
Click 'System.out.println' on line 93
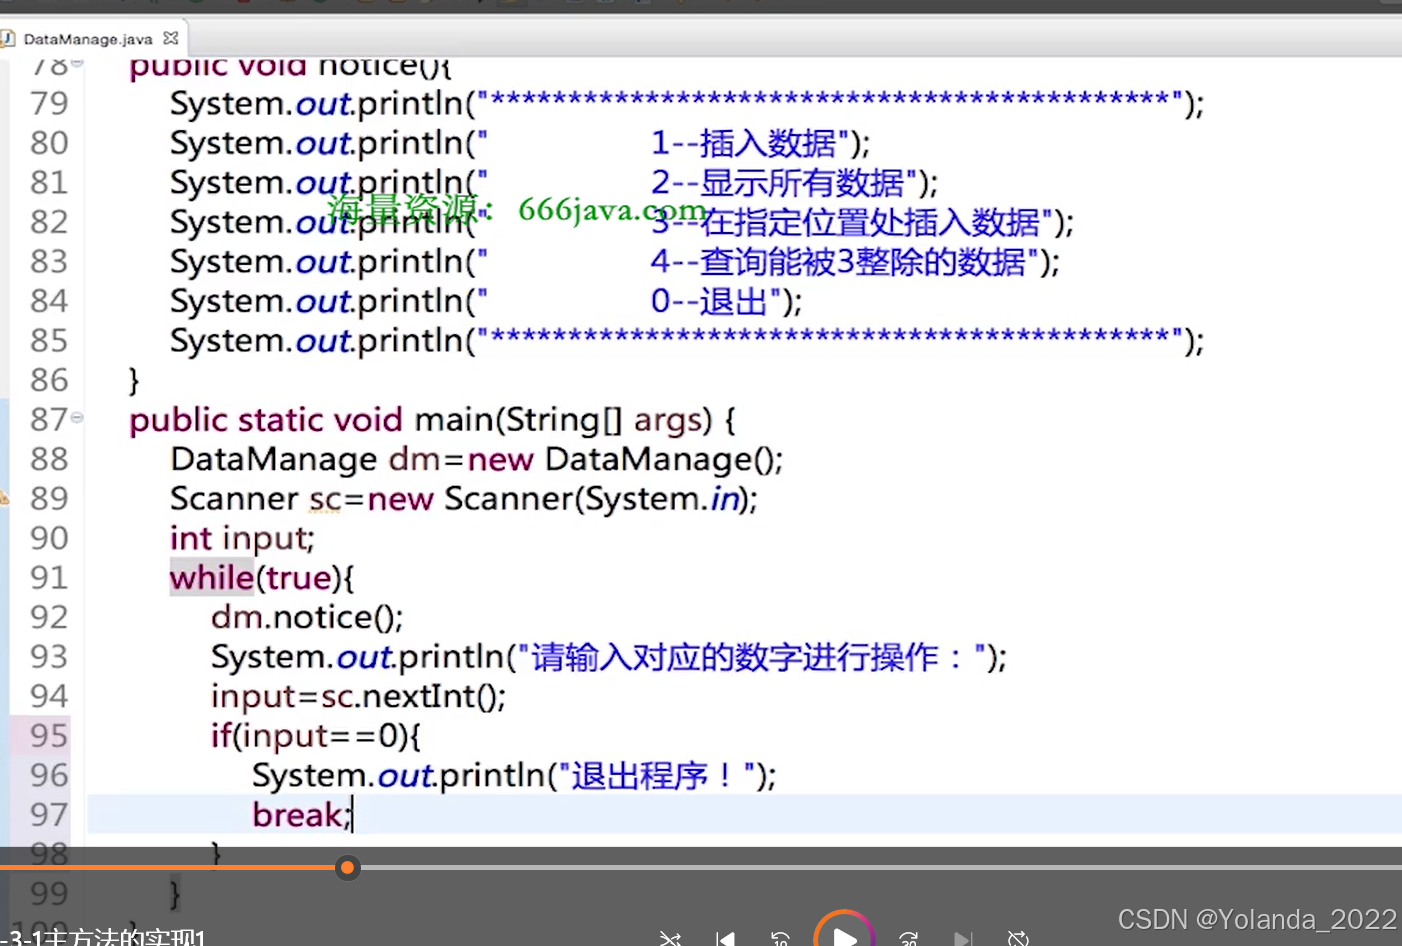point(357,657)
